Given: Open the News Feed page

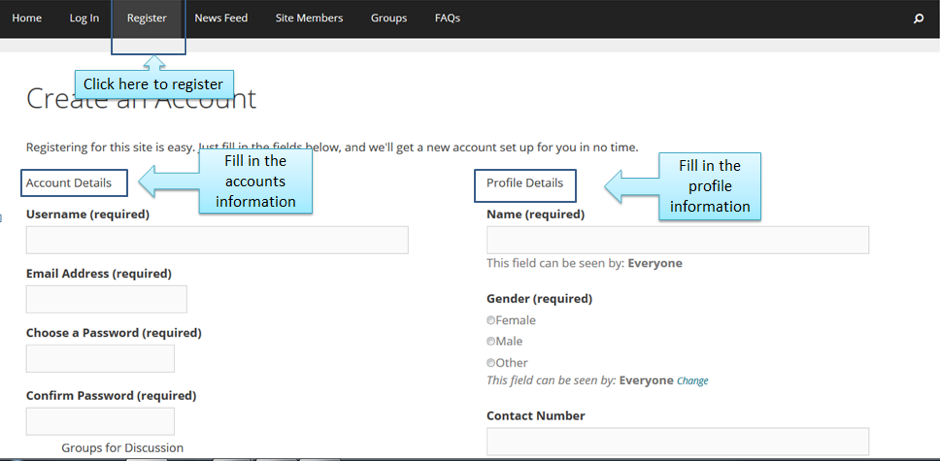Looking at the screenshot, I should point(221,18).
